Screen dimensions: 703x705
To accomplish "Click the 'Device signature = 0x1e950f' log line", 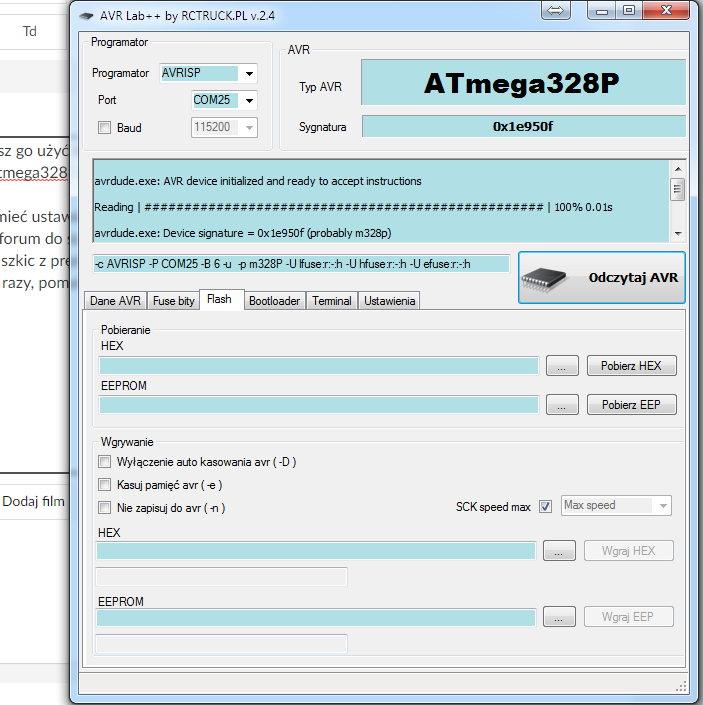I will [x=243, y=233].
